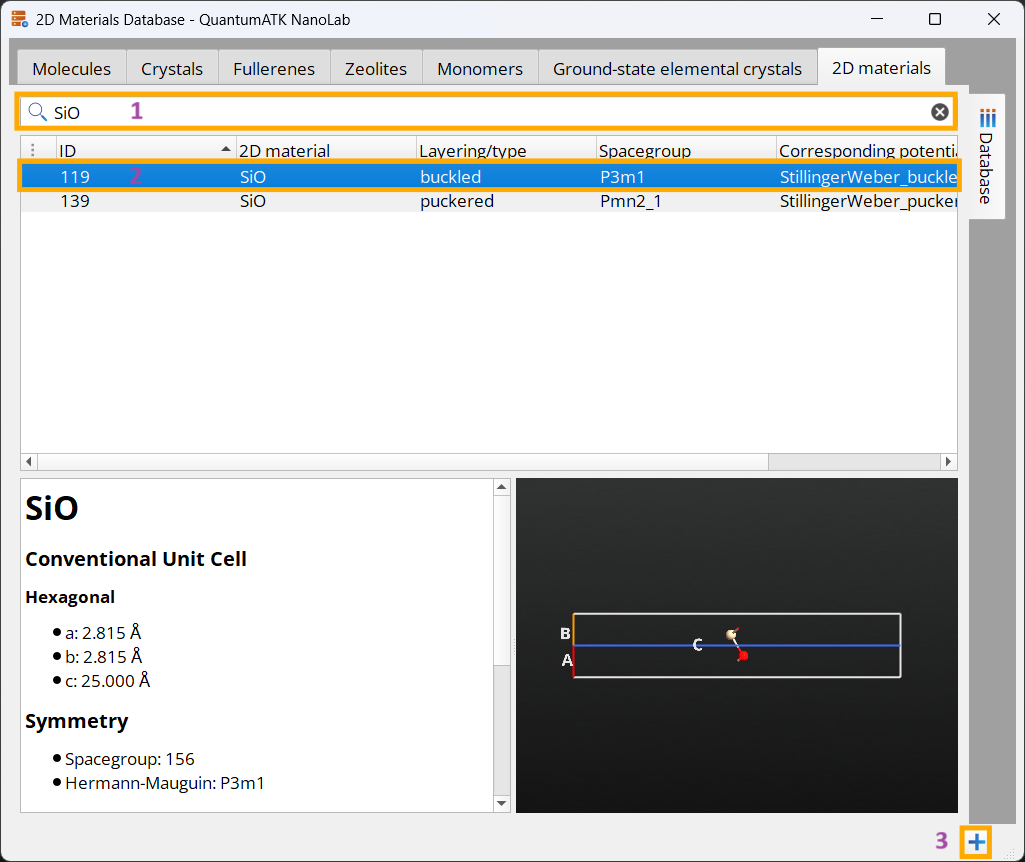
Task: Select the 2D materials tab
Action: point(881,67)
